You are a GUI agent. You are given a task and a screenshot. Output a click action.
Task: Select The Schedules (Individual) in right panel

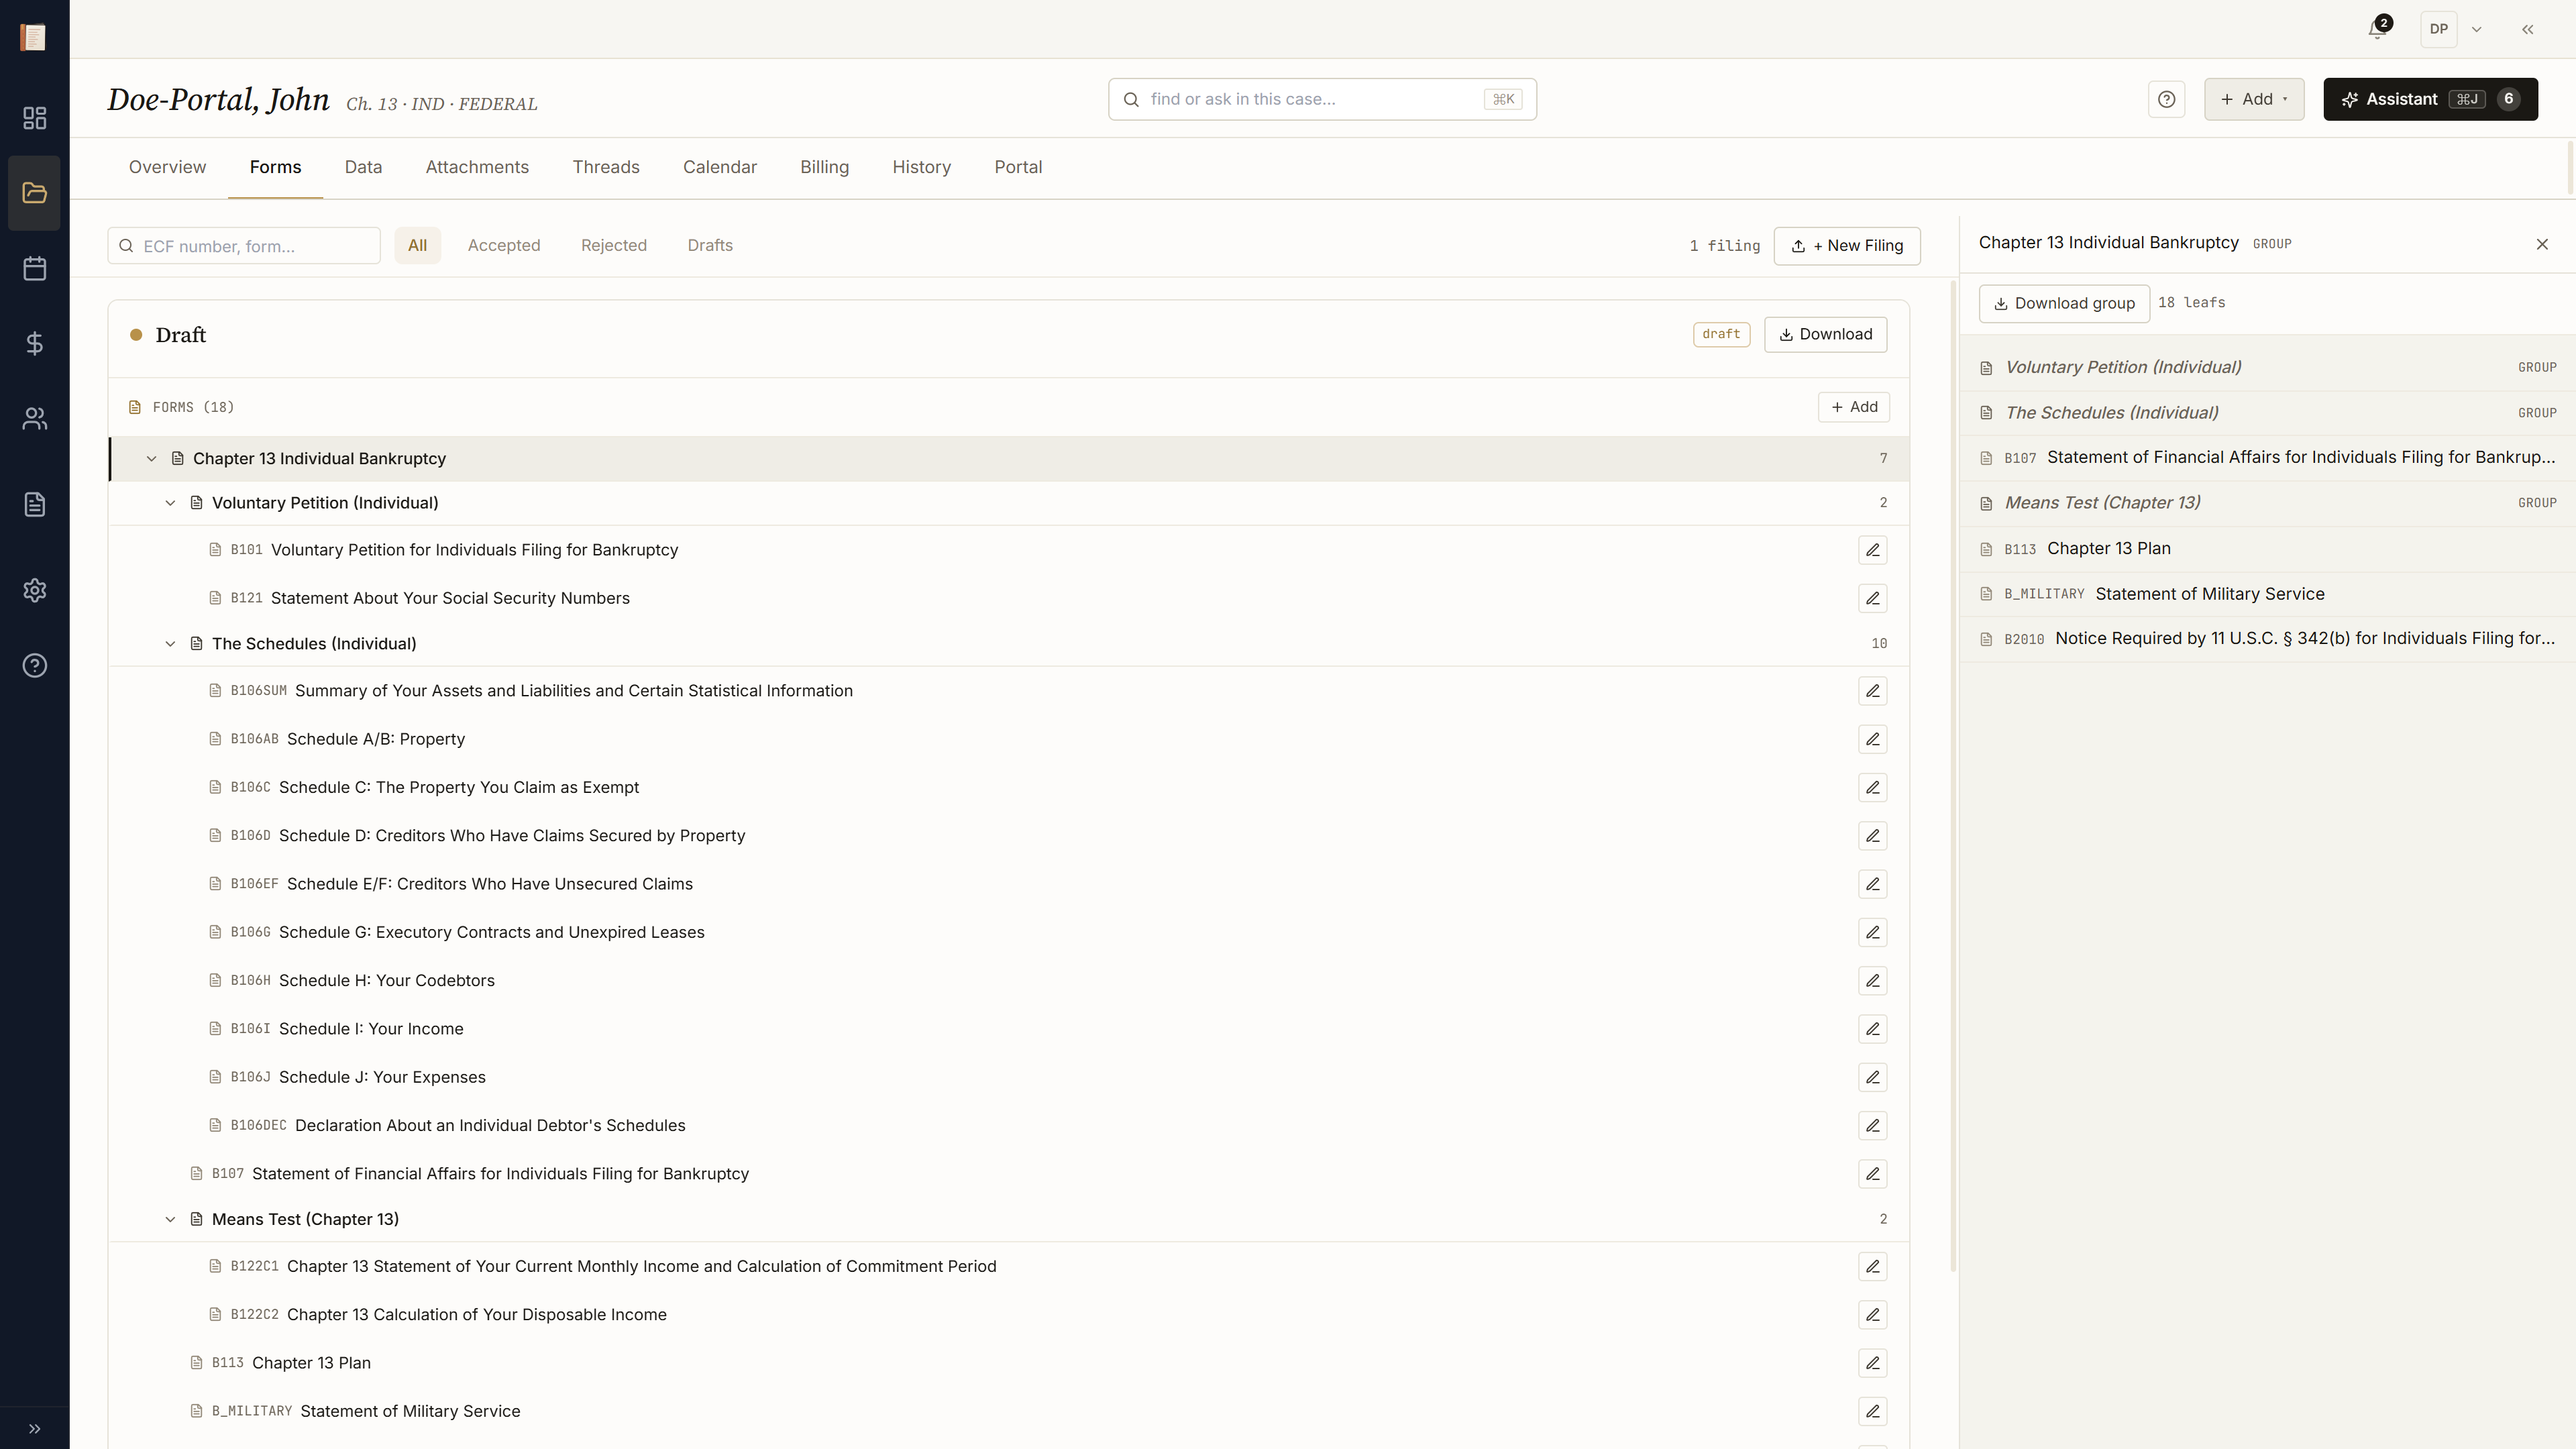pyautogui.click(x=2267, y=412)
